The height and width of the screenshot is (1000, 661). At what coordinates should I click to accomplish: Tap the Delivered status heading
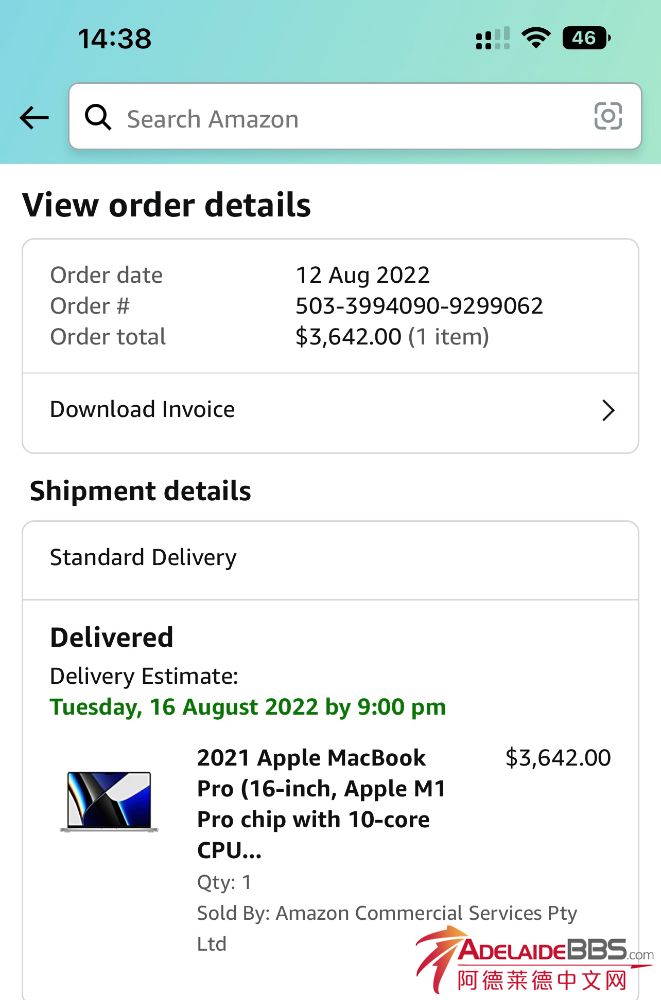[x=112, y=637]
